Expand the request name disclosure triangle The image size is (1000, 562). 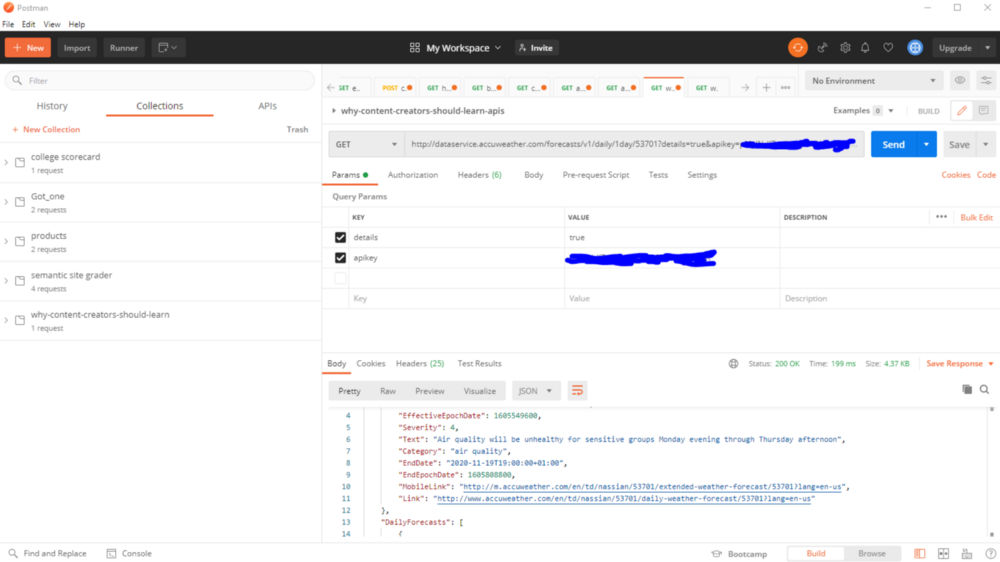click(334, 110)
